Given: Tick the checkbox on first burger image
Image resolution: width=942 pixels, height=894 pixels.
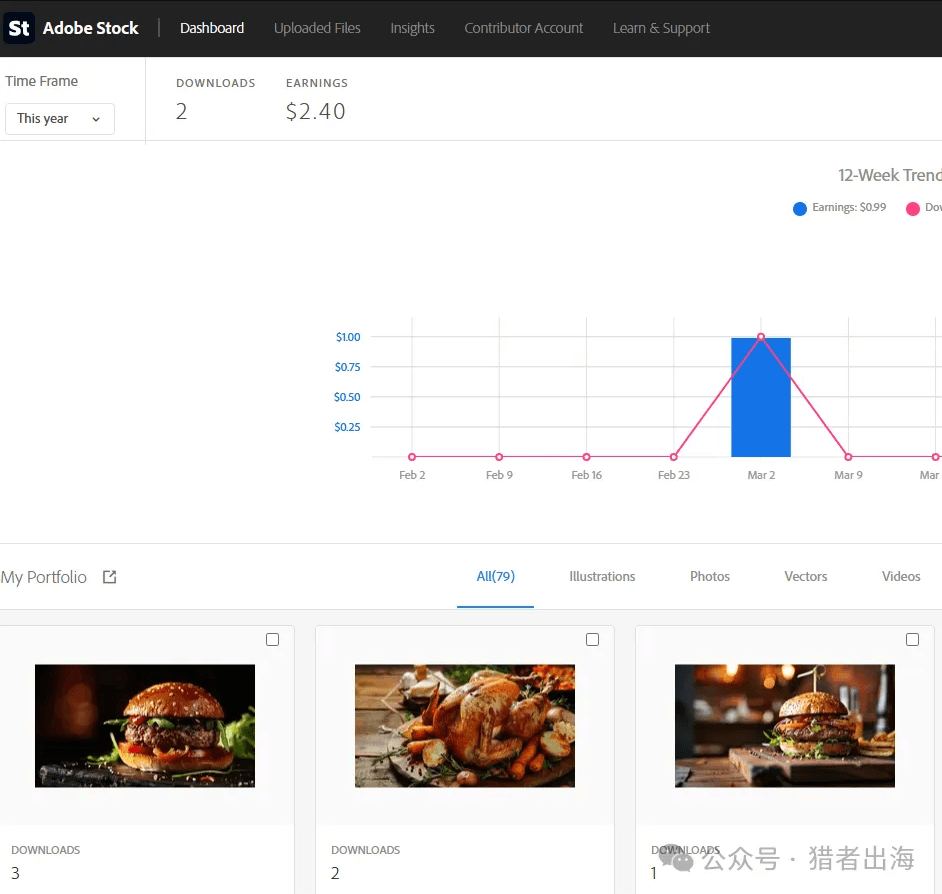Looking at the screenshot, I should tap(272, 640).
